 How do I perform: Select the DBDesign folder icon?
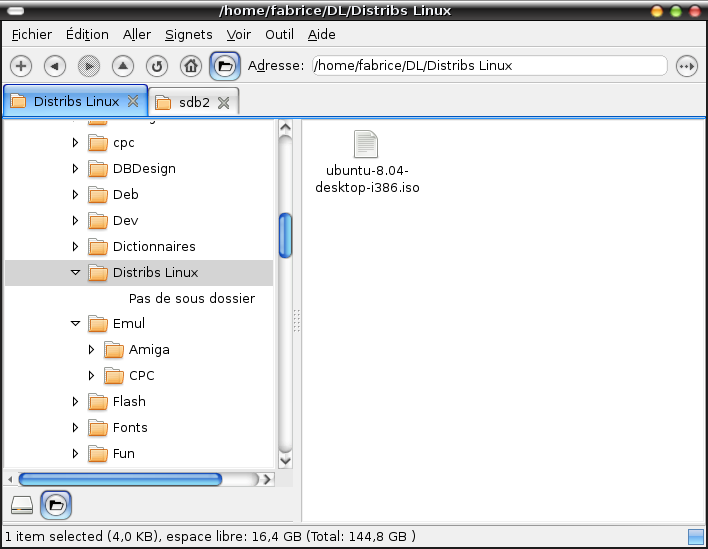[98, 168]
